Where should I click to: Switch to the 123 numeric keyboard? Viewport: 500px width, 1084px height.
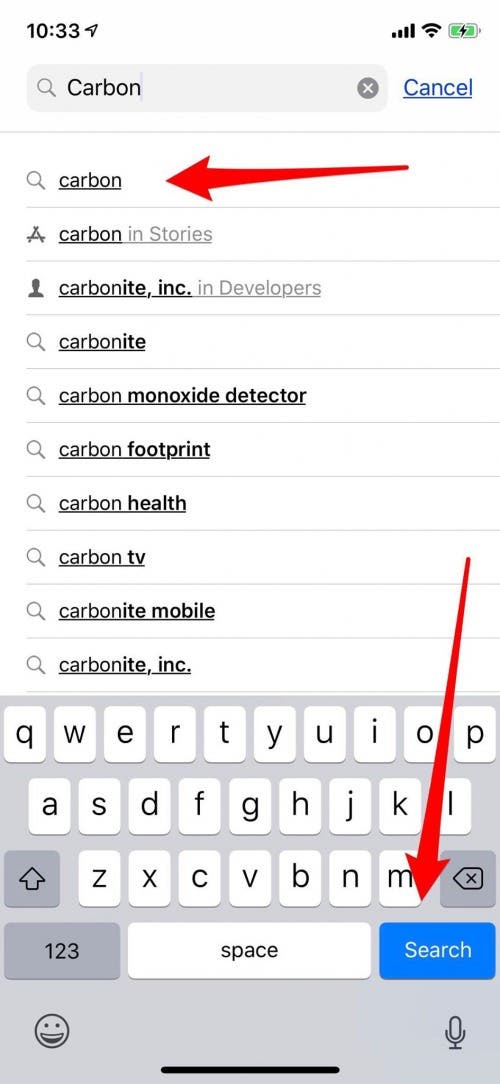tap(62, 951)
